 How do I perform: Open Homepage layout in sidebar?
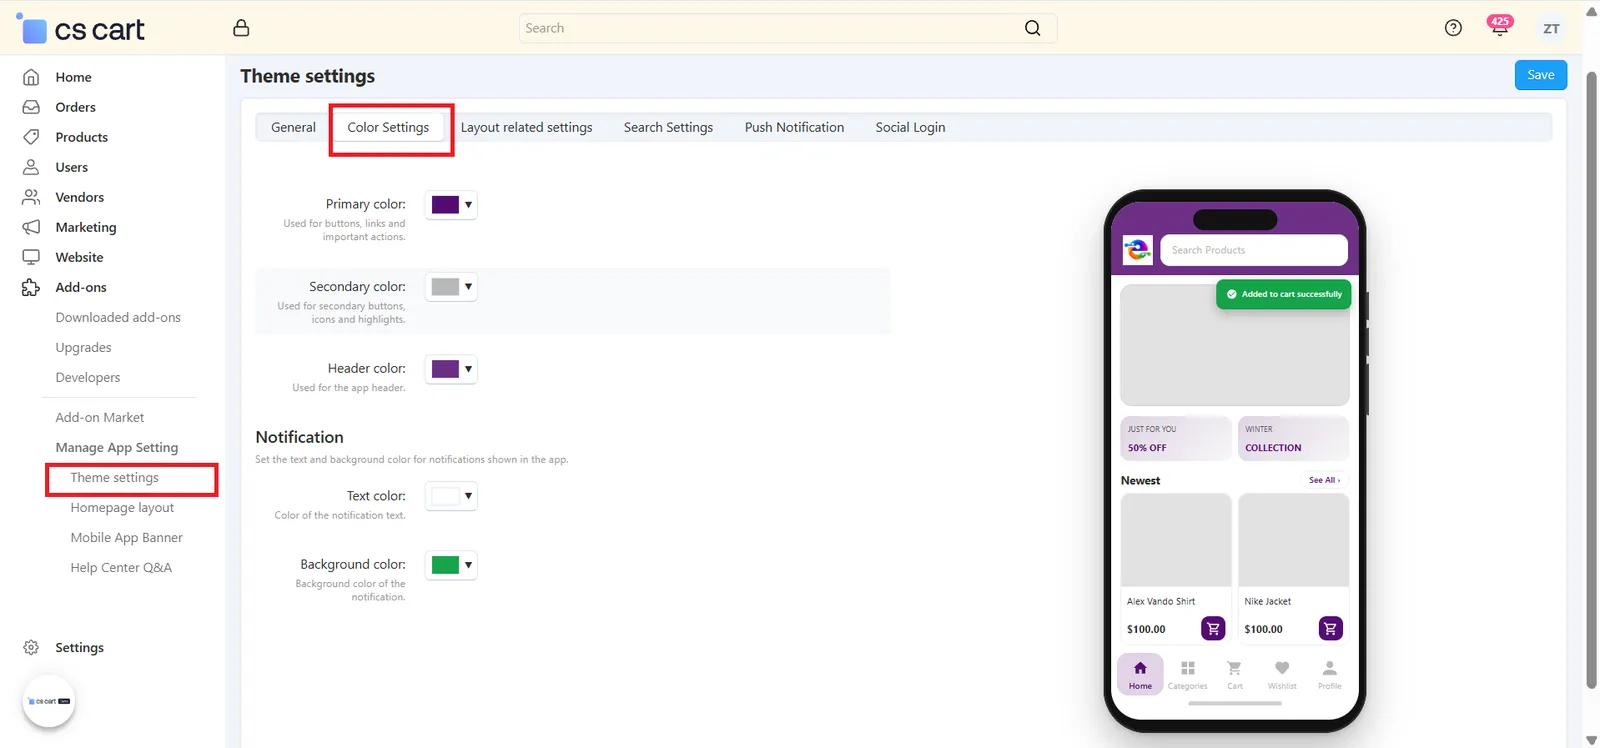[x=122, y=507]
